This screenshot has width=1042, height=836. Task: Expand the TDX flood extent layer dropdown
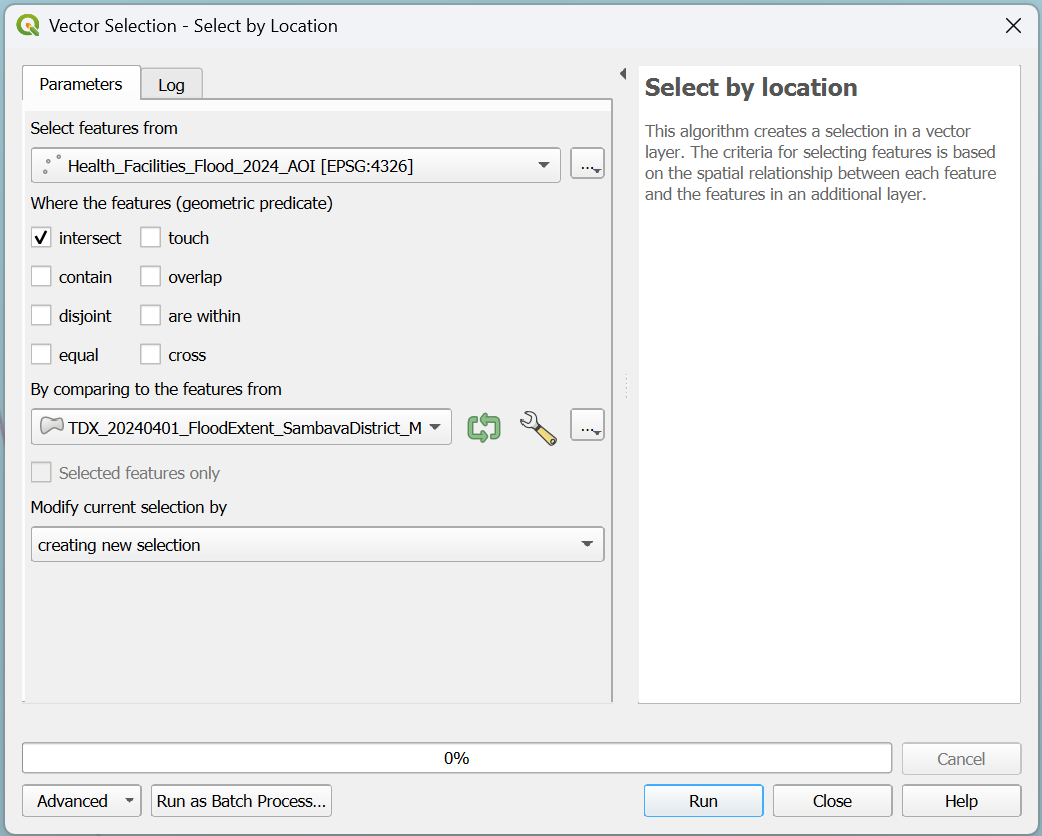[242, 427]
